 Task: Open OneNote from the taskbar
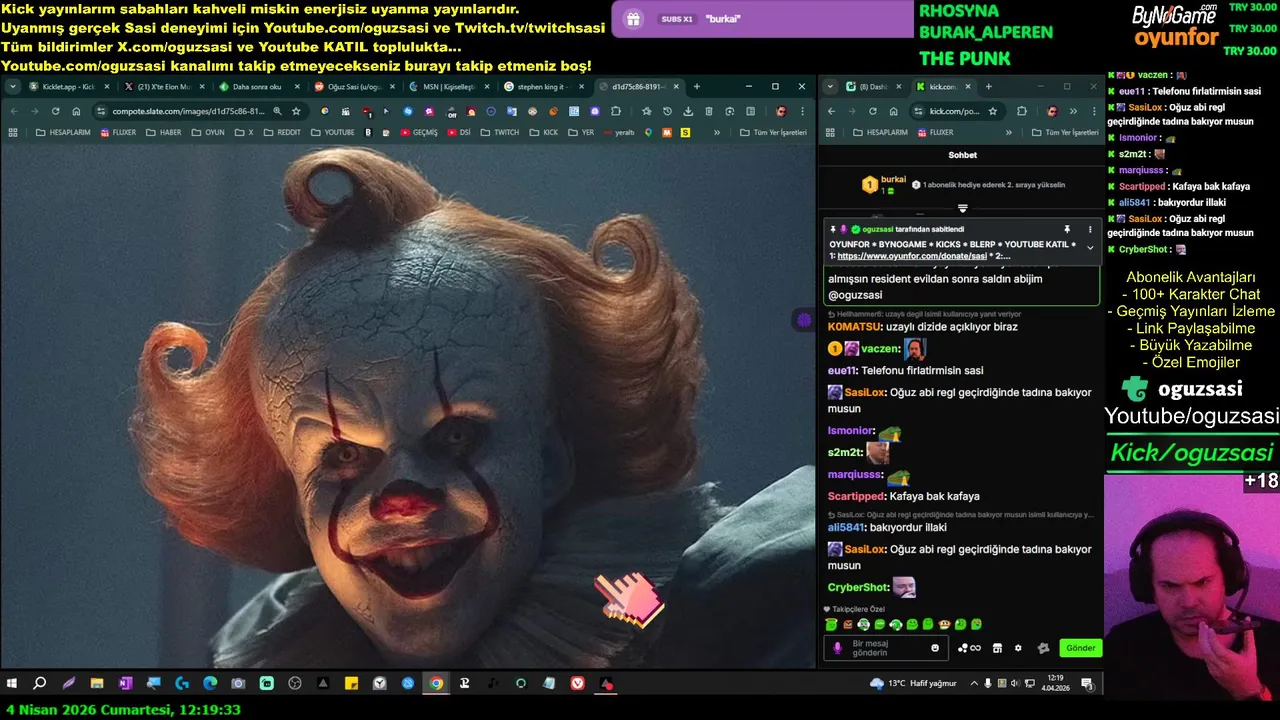[125, 684]
